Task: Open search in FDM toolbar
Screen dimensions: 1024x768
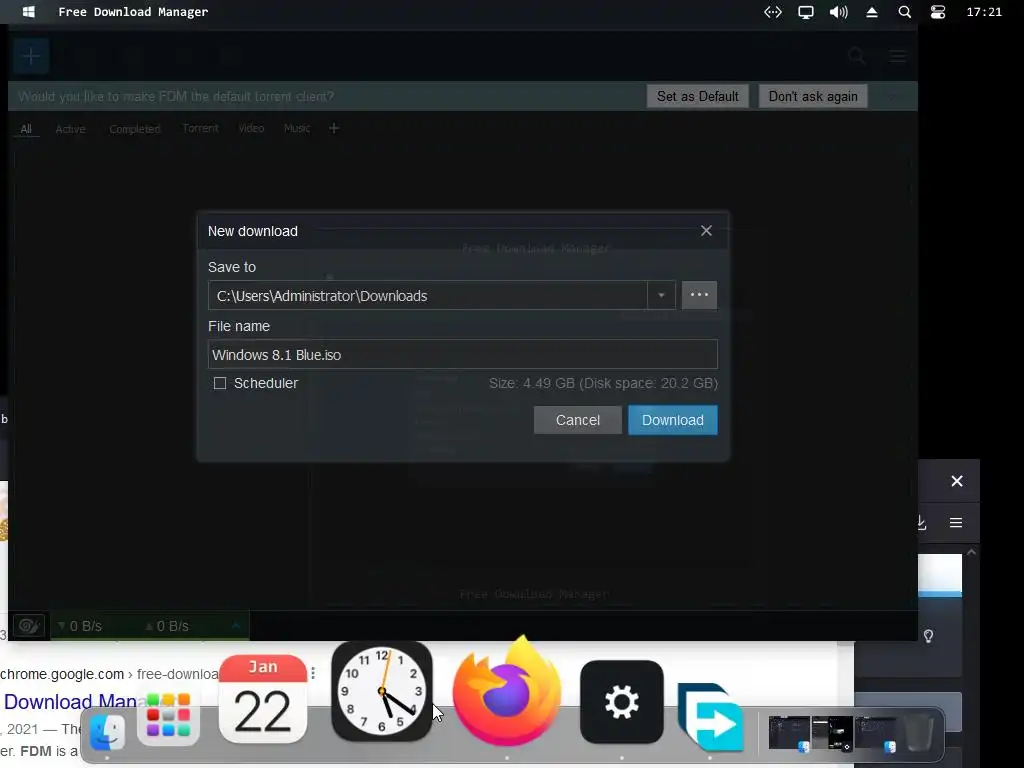Action: (x=857, y=56)
